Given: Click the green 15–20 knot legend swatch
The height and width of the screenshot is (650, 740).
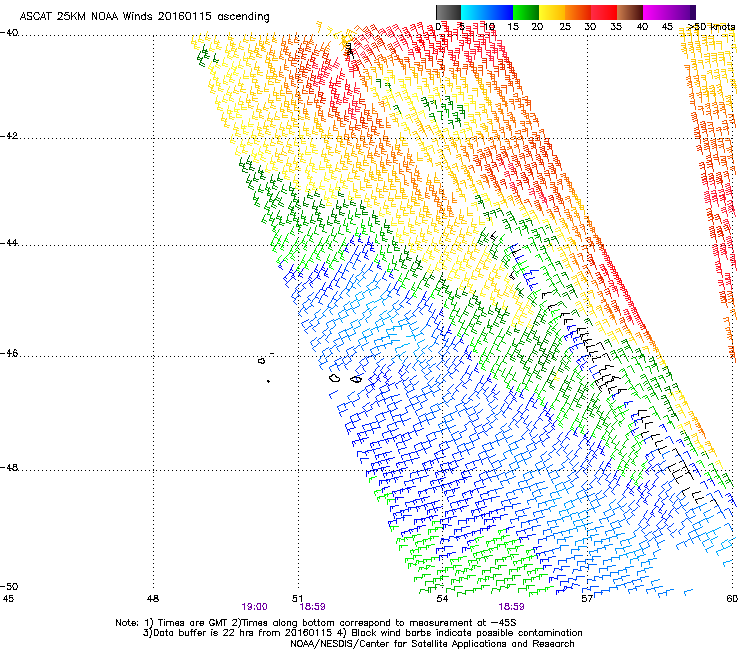Looking at the screenshot, I should (526, 12).
